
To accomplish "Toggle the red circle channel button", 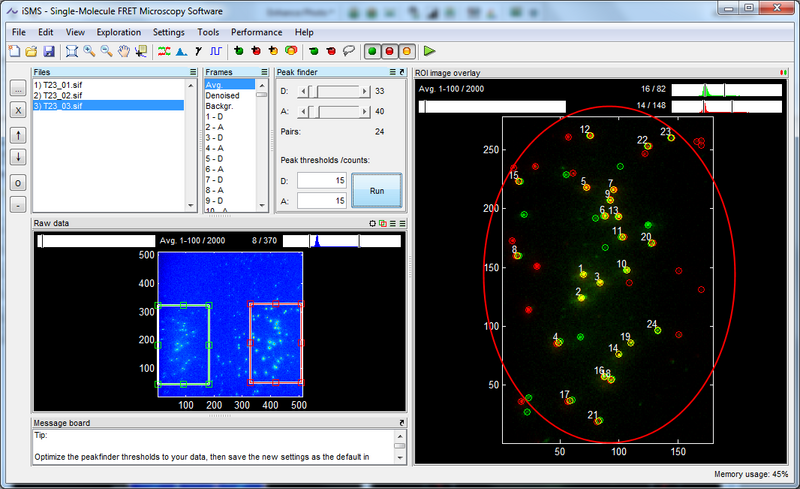I will (389, 50).
